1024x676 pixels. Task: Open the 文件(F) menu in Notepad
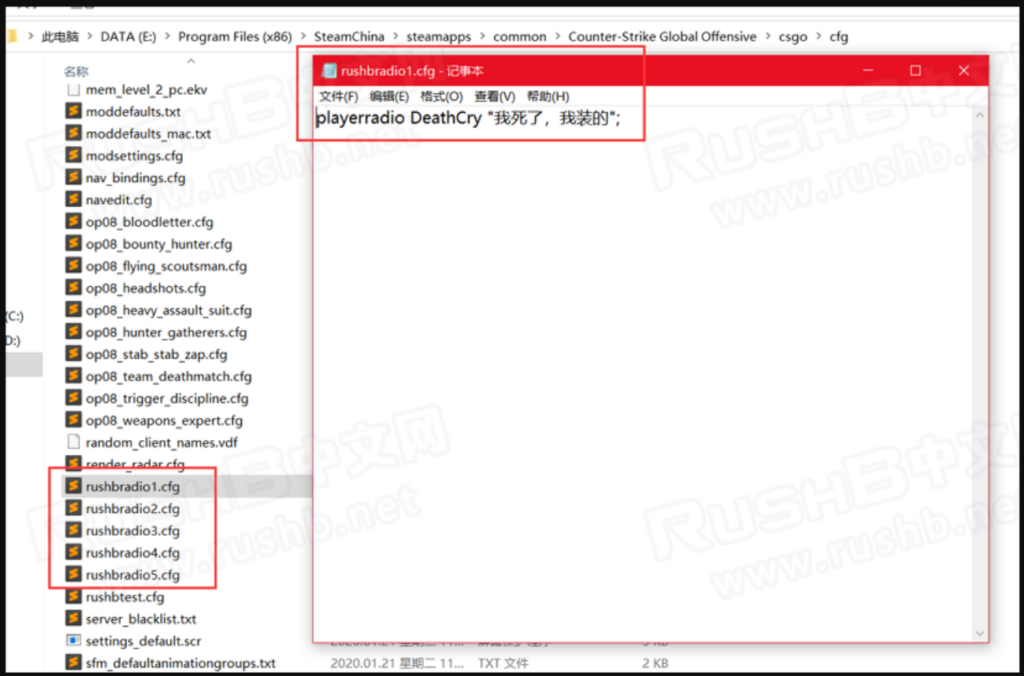tap(338, 97)
